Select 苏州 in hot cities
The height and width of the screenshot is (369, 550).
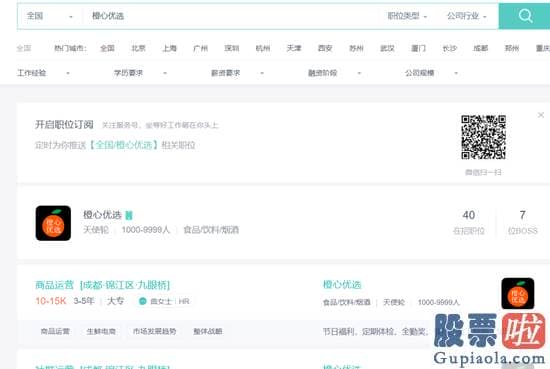356,48
